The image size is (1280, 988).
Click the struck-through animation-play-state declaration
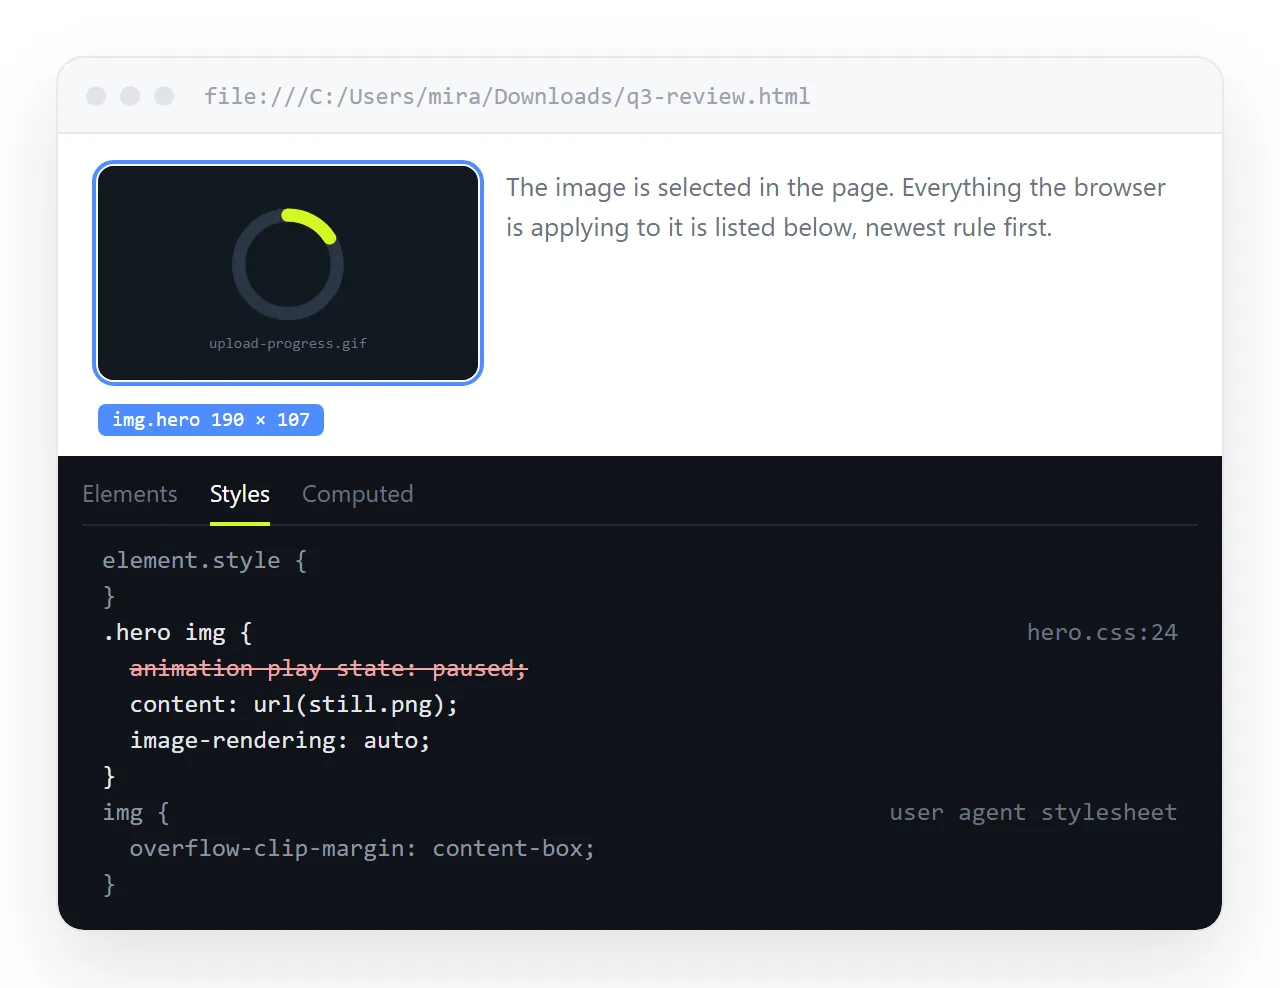[328, 668]
